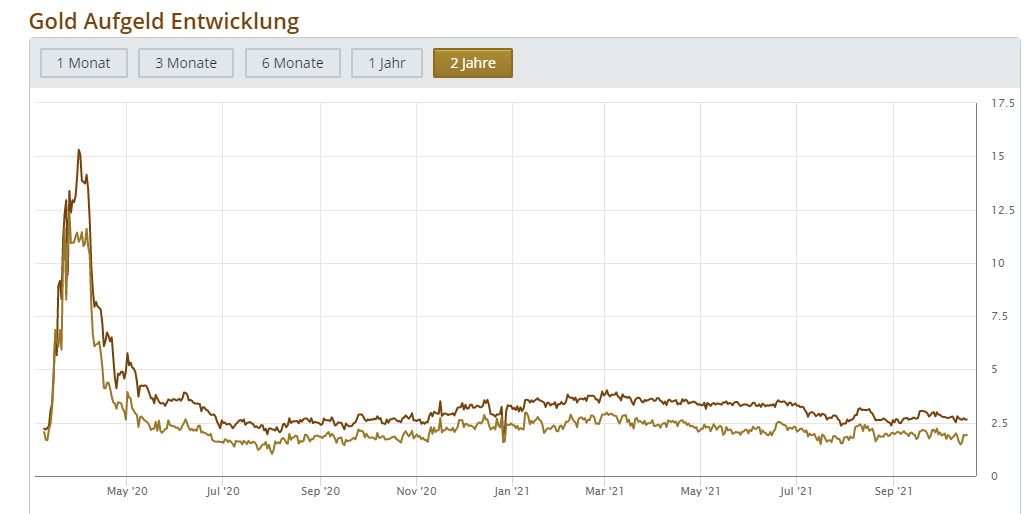Select the 1 Monat time range
The height and width of the screenshot is (514, 1032).
coord(84,63)
